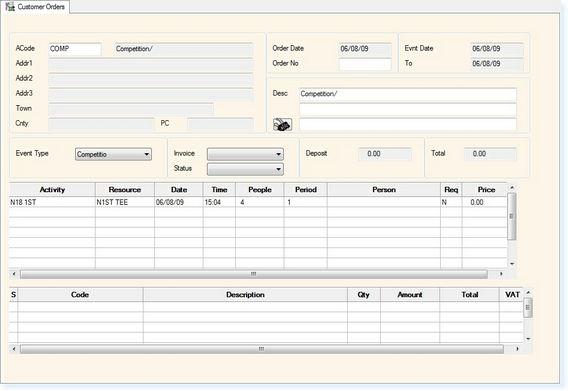Open the Event Type dropdown
The image size is (568, 391).
[x=113, y=154]
